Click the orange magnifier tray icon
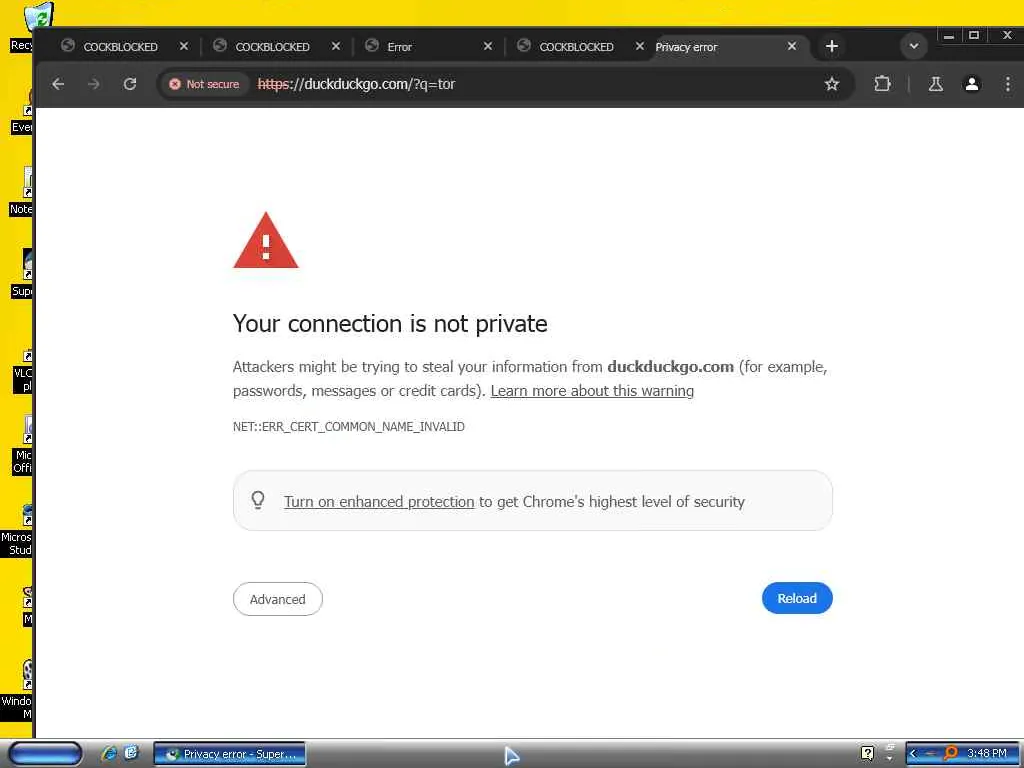 [950, 754]
